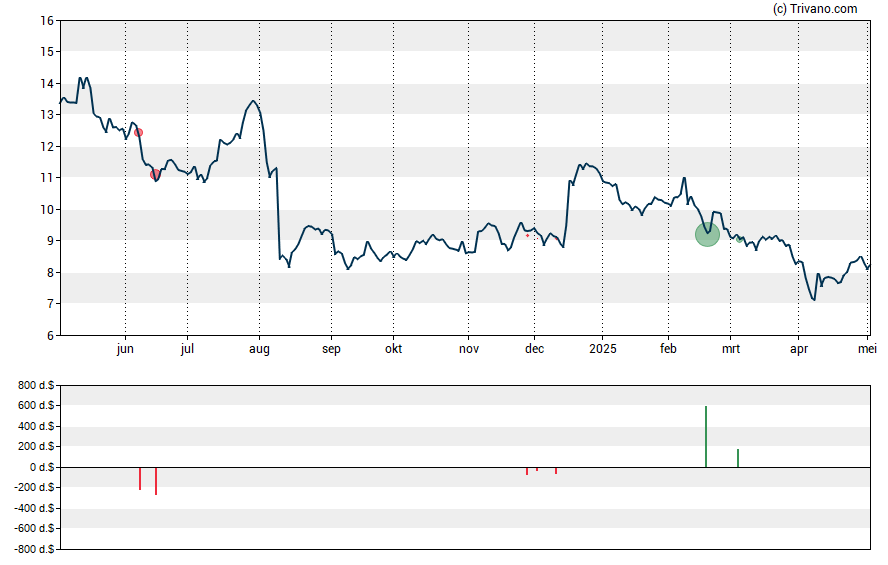
Task: Click the 'feb' x-axis label
Action: pyautogui.click(x=668, y=349)
